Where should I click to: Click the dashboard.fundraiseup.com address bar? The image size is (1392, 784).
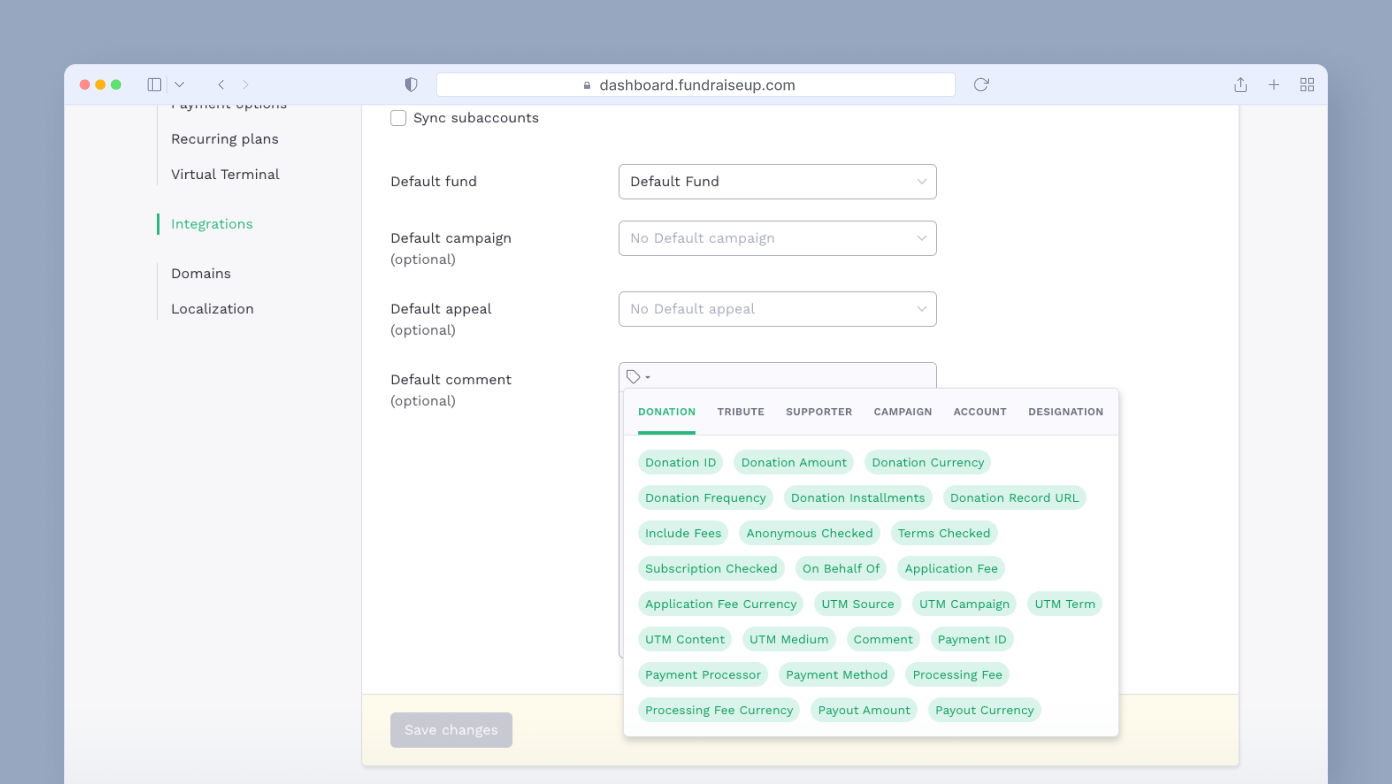[x=696, y=85]
